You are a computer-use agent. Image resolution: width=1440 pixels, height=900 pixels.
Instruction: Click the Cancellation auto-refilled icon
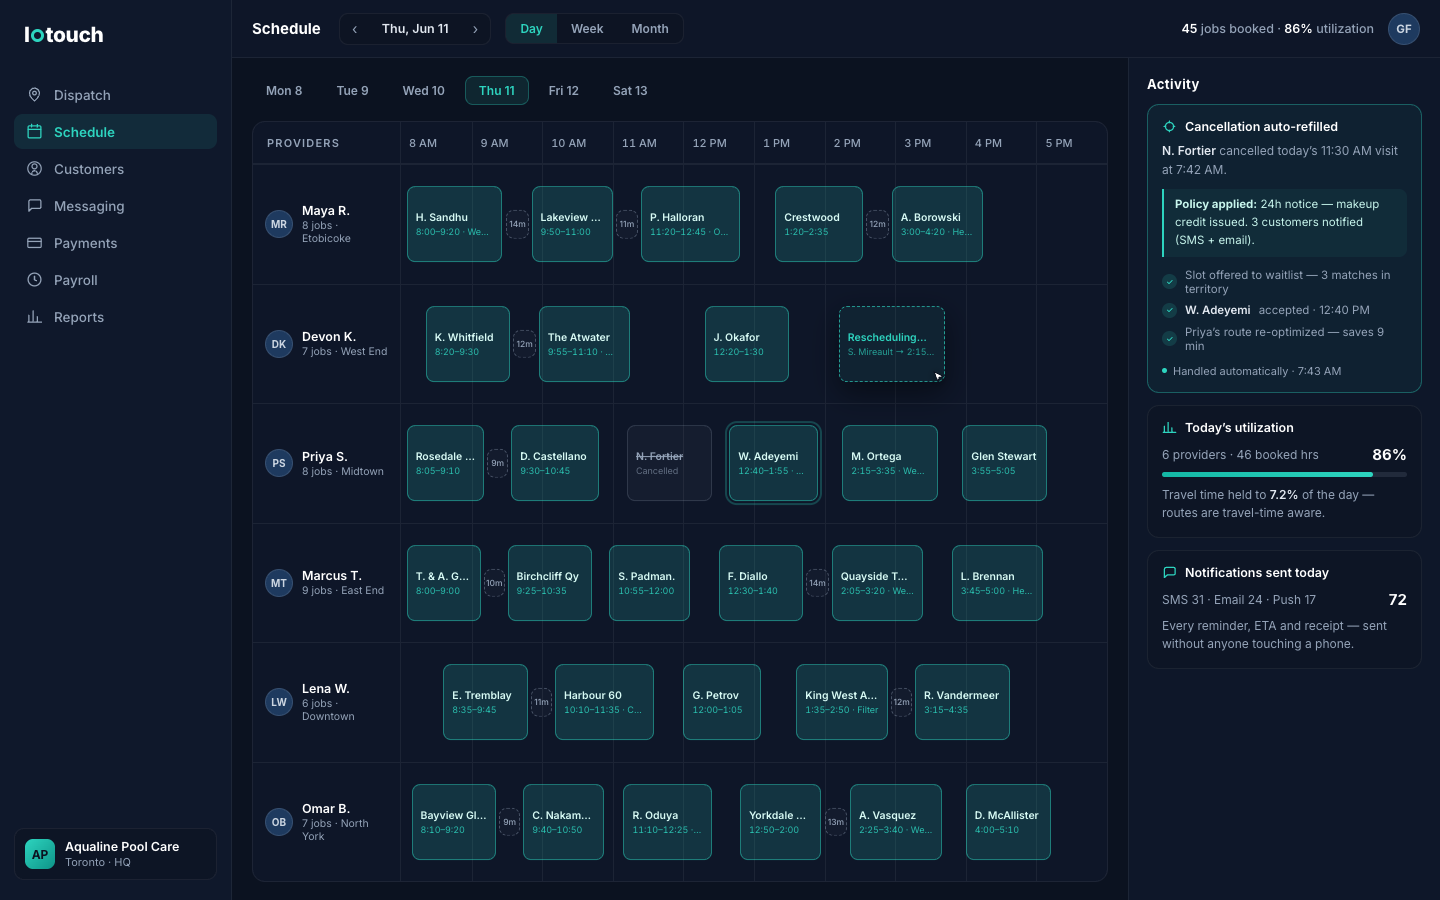(1169, 127)
